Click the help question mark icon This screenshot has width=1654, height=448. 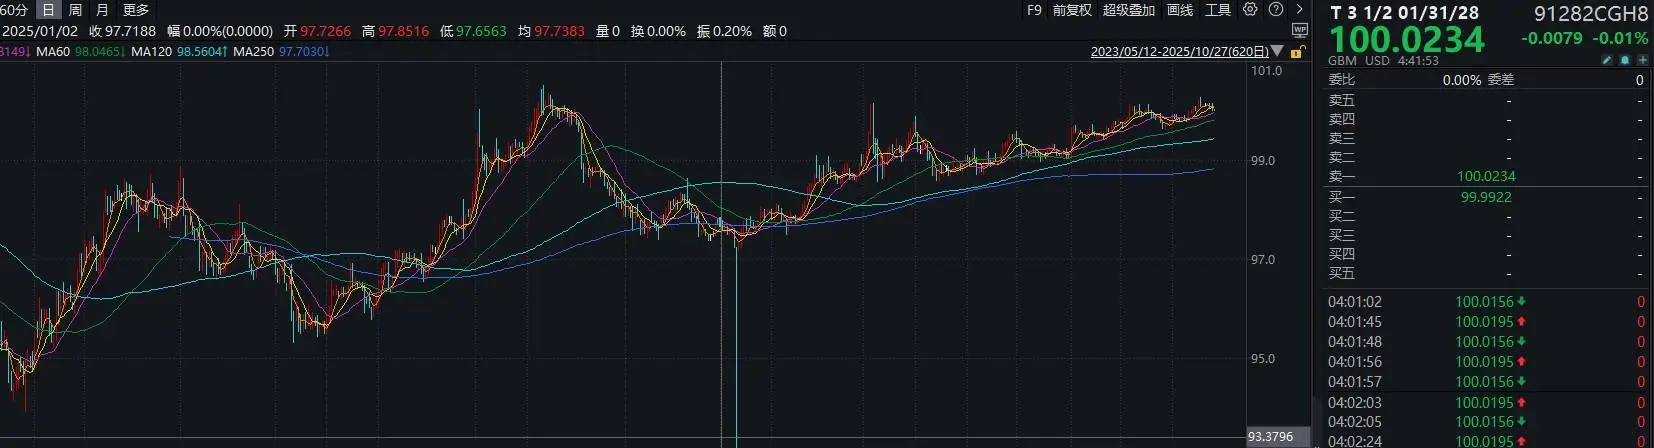click(x=1275, y=10)
